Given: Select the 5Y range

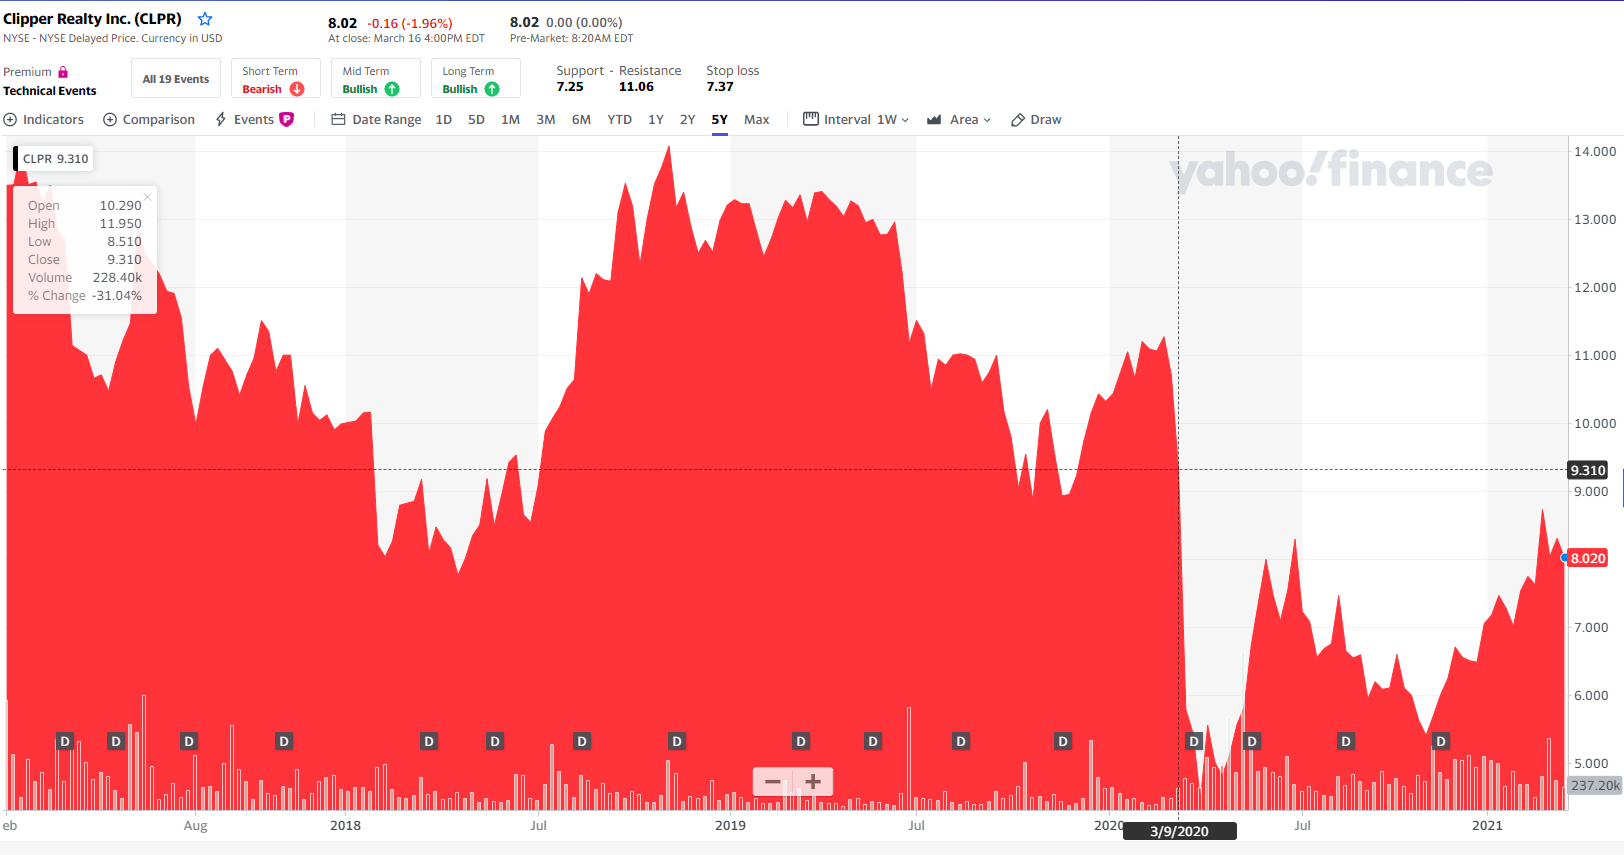Looking at the screenshot, I should click(x=720, y=119).
